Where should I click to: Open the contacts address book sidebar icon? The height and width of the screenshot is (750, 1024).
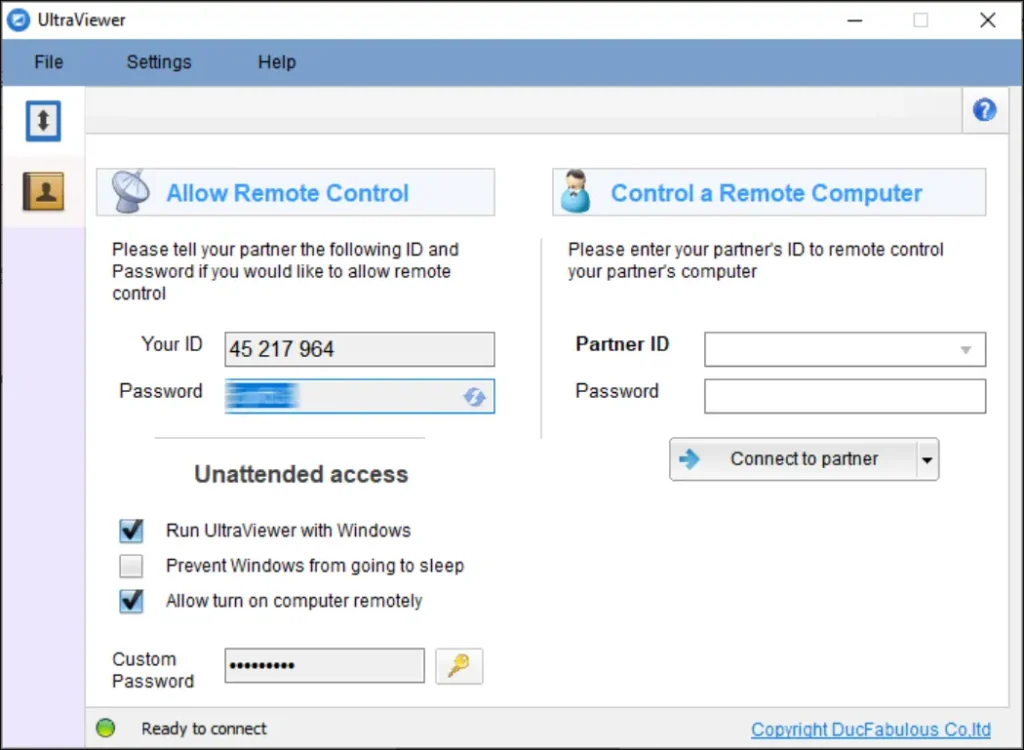tap(43, 190)
